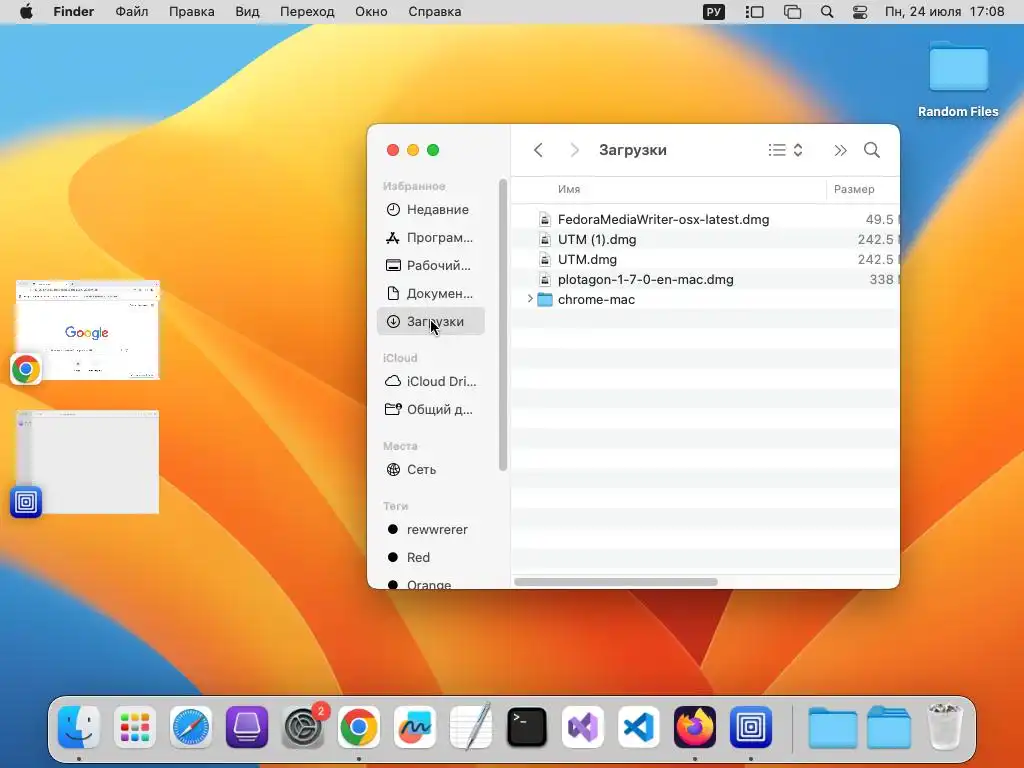The height and width of the screenshot is (768, 1024).
Task: Select Загрузки in the sidebar
Action: pos(430,321)
